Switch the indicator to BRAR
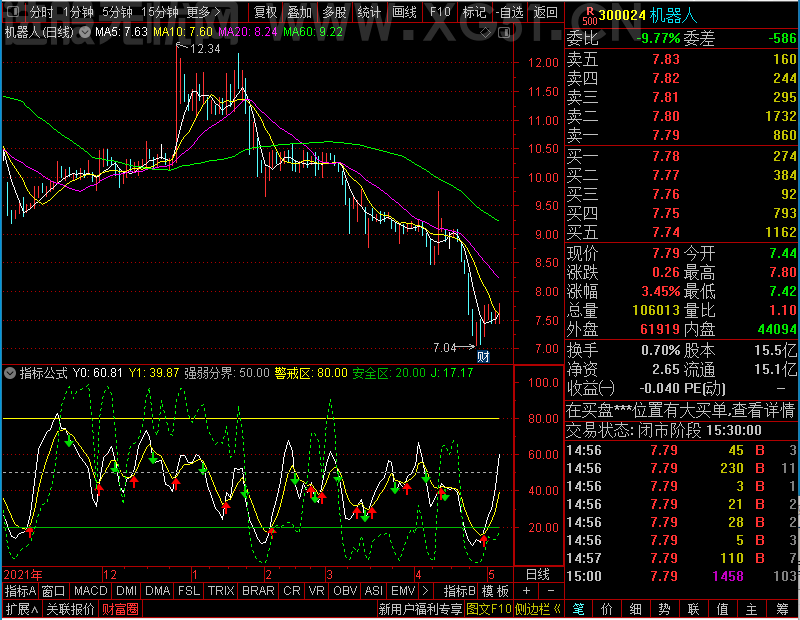The width and height of the screenshot is (800, 620). 258,591
